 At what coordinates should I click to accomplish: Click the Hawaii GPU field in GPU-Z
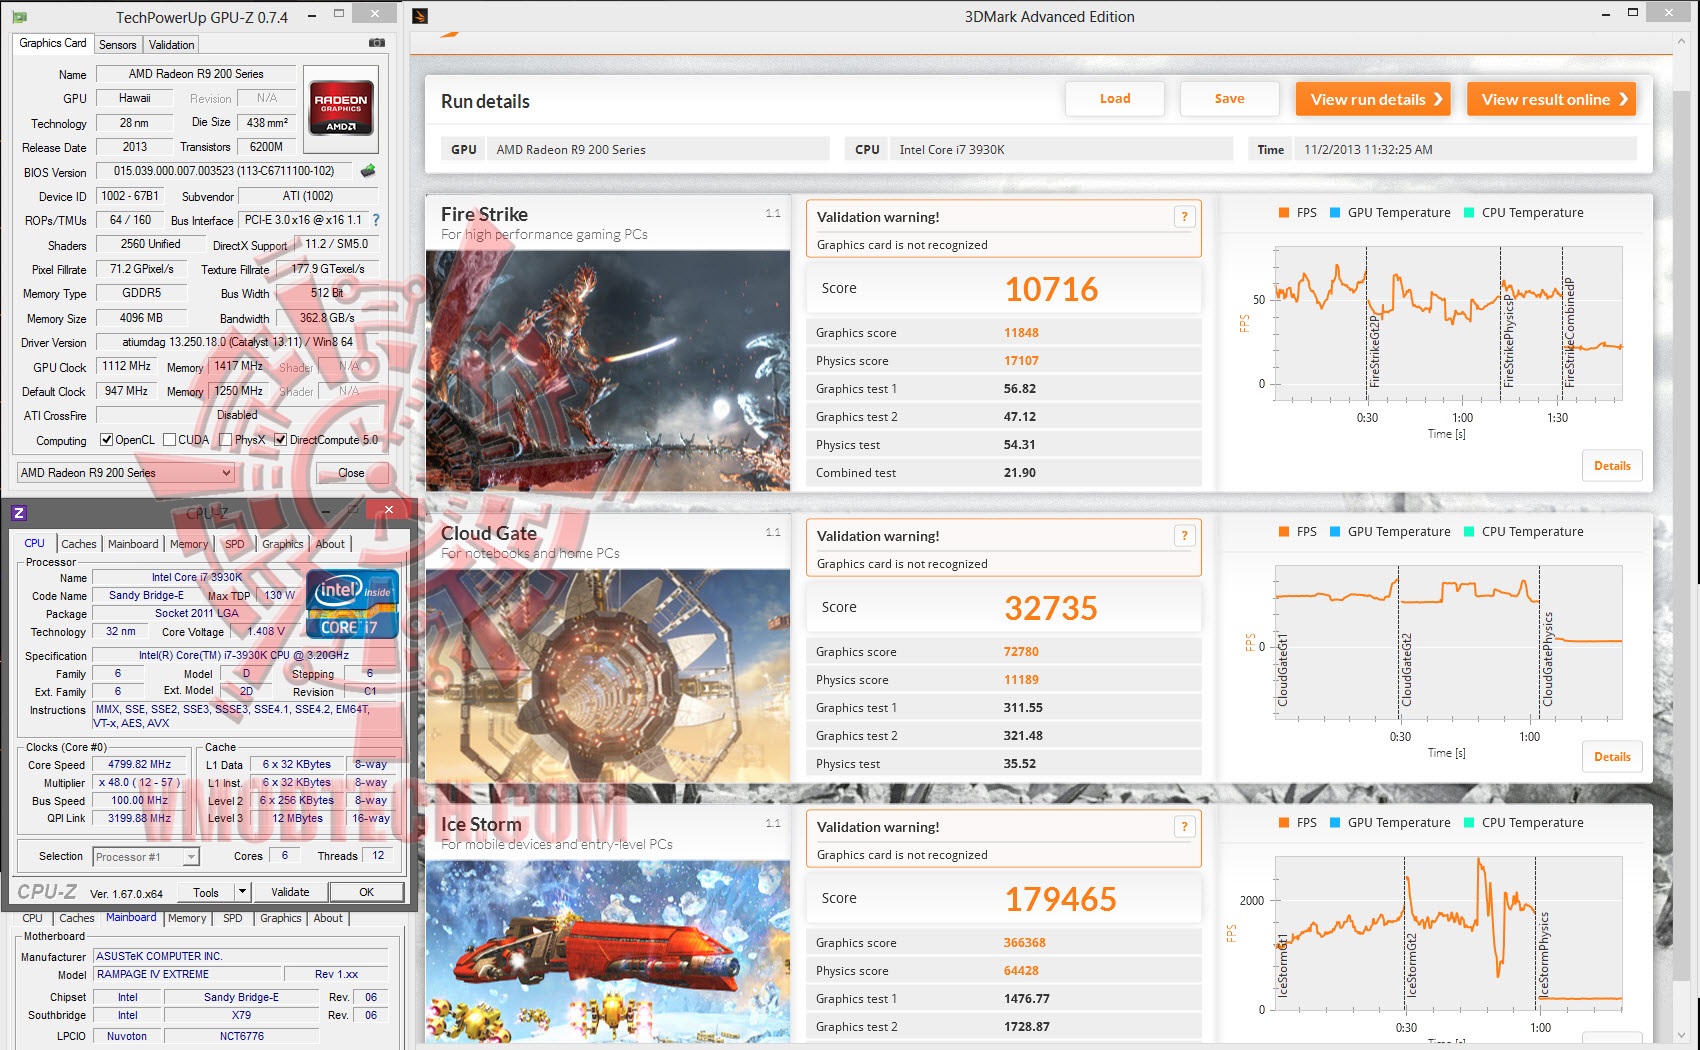[135, 98]
